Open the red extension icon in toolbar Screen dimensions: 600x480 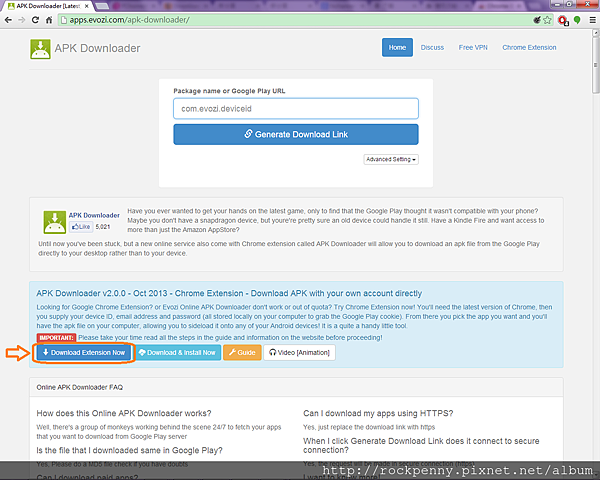coord(563,20)
